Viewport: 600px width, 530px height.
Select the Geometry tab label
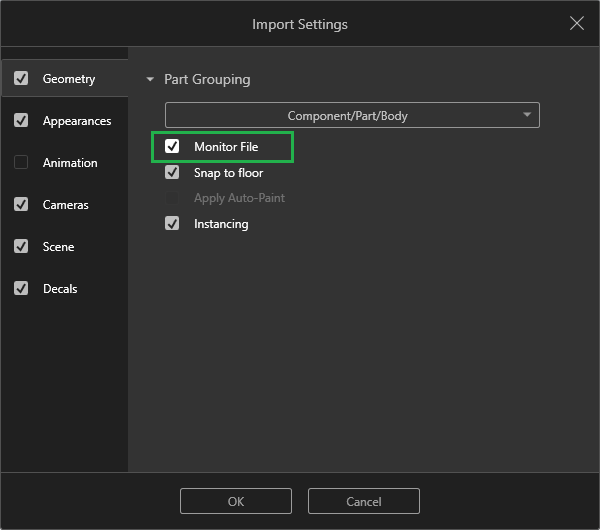click(69, 79)
